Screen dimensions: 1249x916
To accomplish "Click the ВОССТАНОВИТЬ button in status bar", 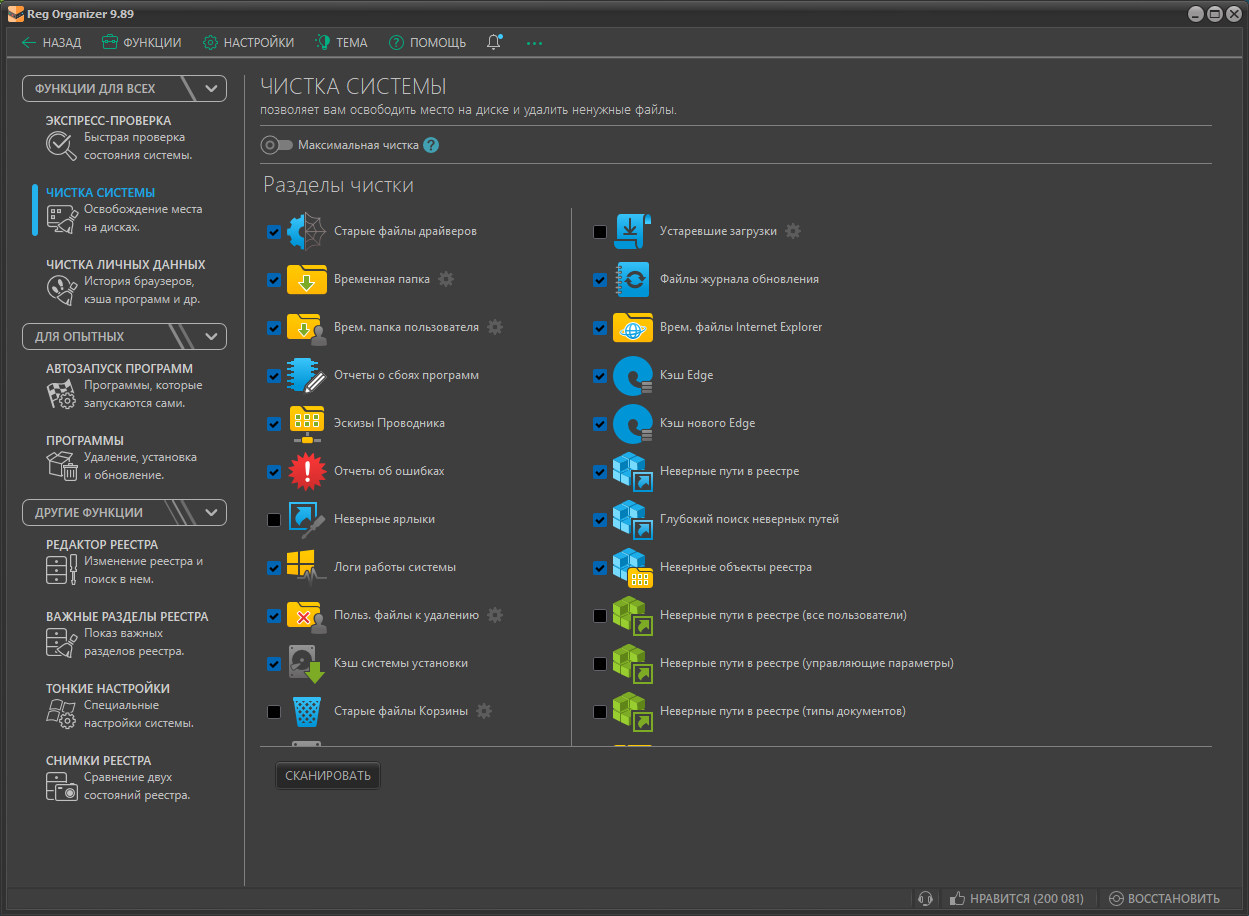I will [1164, 898].
